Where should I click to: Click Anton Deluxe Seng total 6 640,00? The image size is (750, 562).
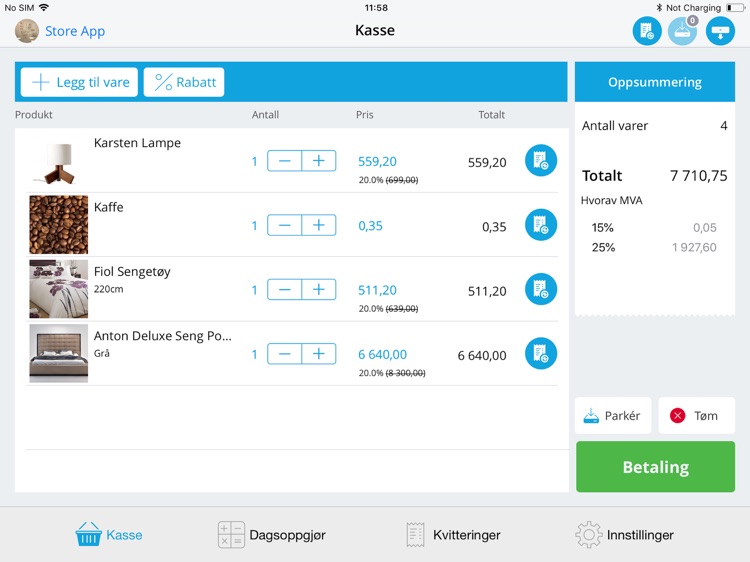[482, 355]
